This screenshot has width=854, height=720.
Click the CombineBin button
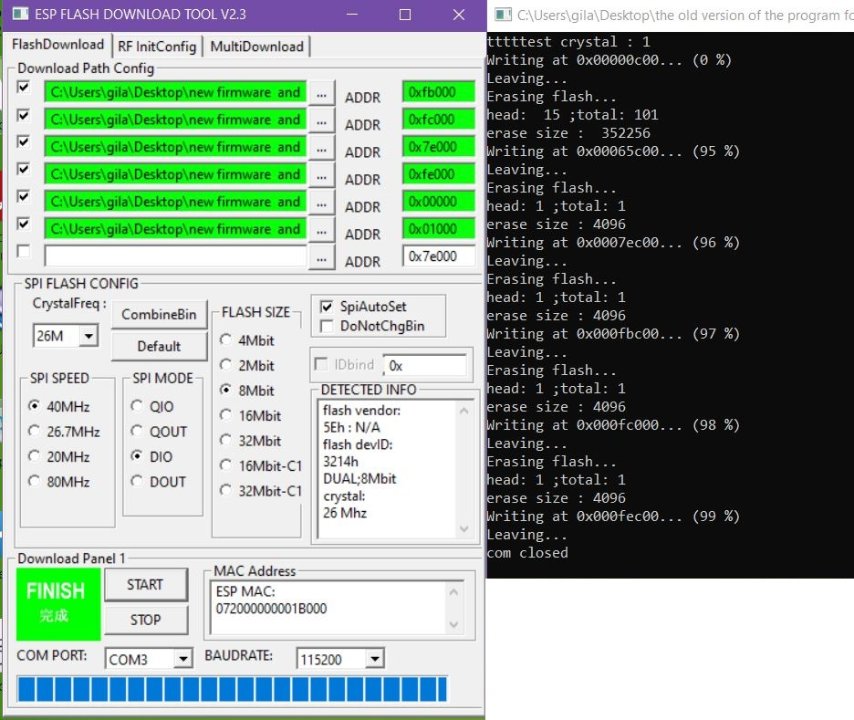point(159,314)
